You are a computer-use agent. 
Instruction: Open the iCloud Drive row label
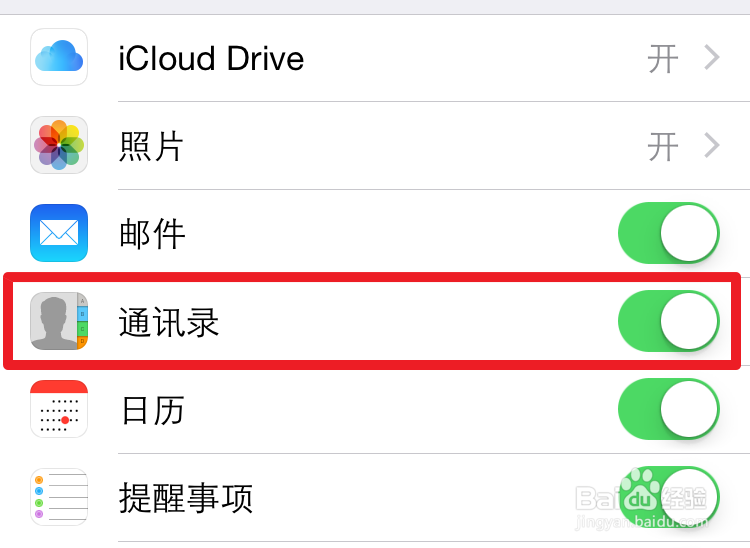click(x=211, y=58)
